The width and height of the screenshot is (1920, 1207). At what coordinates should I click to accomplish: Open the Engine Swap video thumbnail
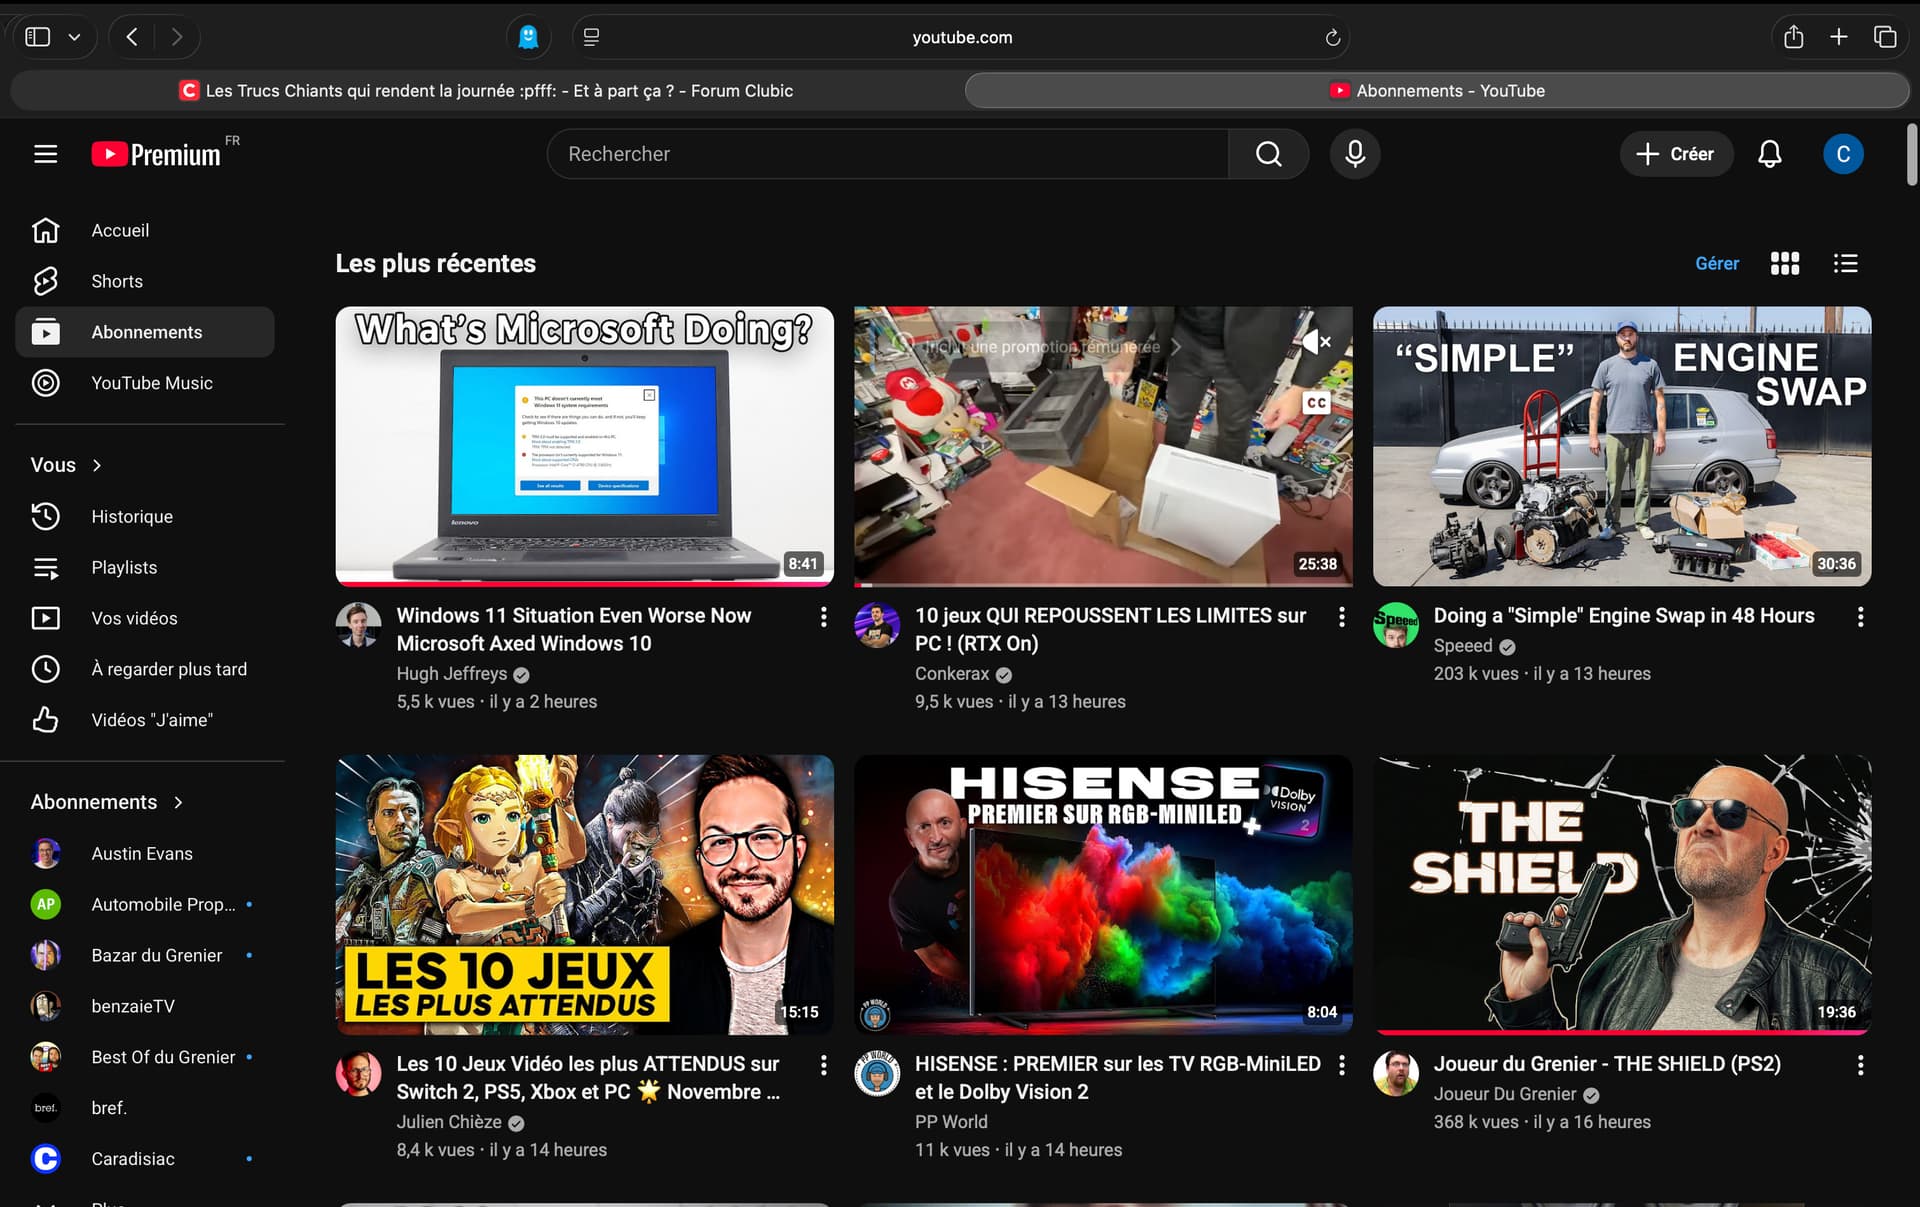pos(1621,446)
